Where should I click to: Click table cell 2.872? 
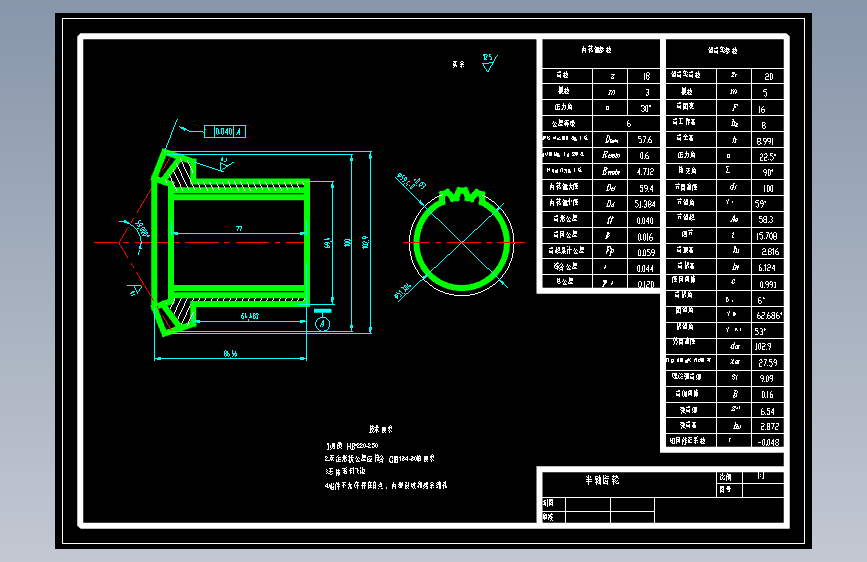(x=769, y=426)
